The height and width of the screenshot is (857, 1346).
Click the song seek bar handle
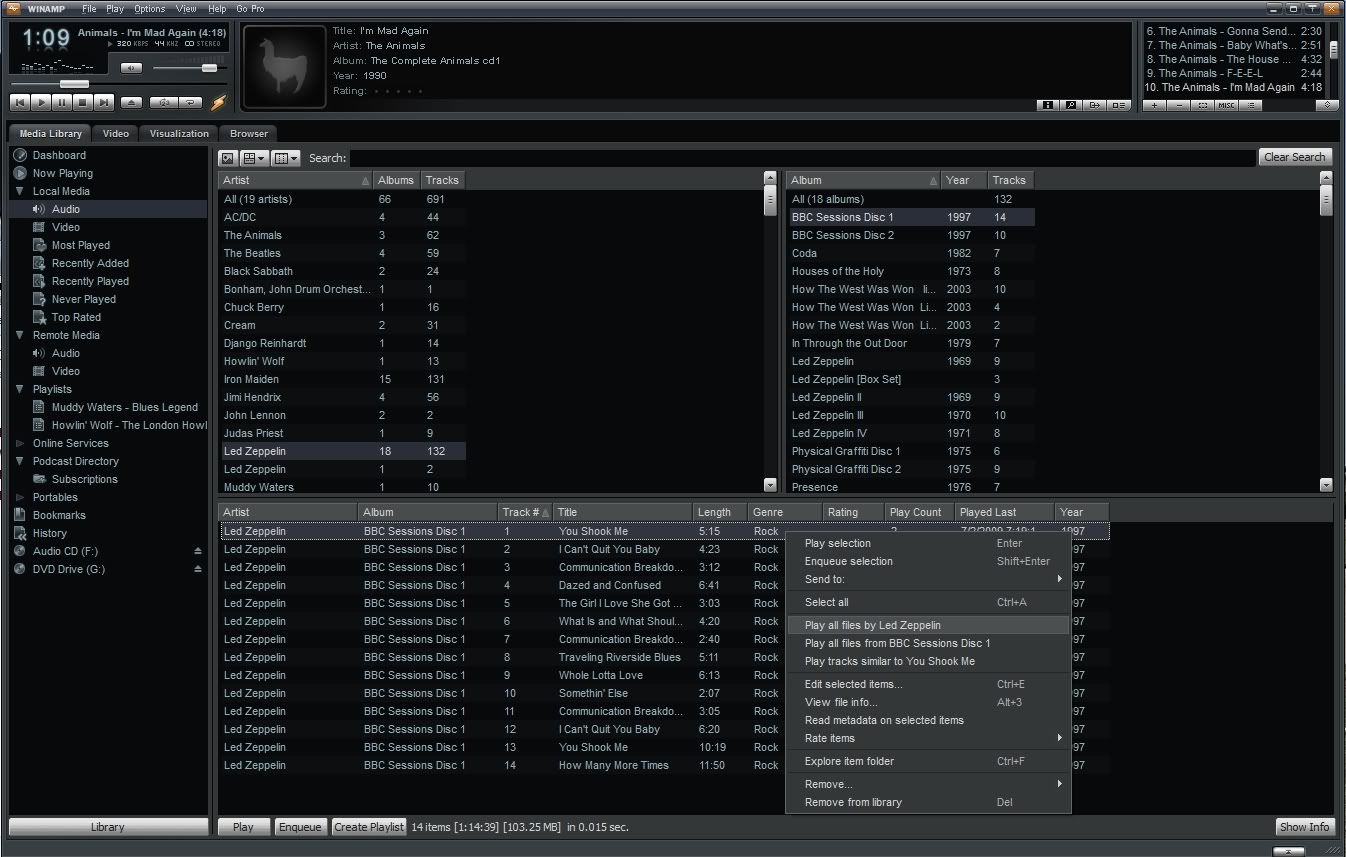point(74,84)
